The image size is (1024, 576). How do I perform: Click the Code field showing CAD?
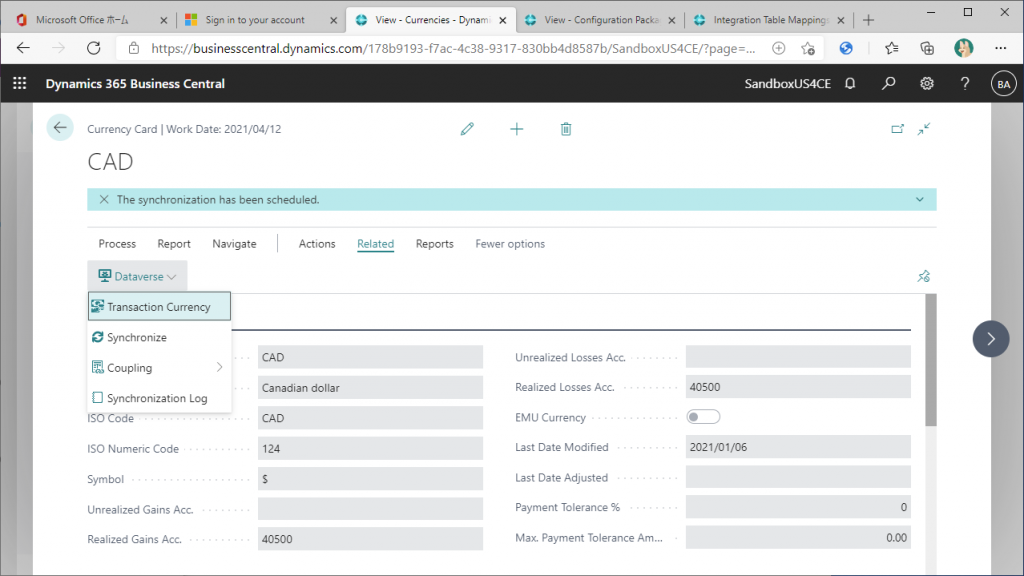(x=370, y=357)
